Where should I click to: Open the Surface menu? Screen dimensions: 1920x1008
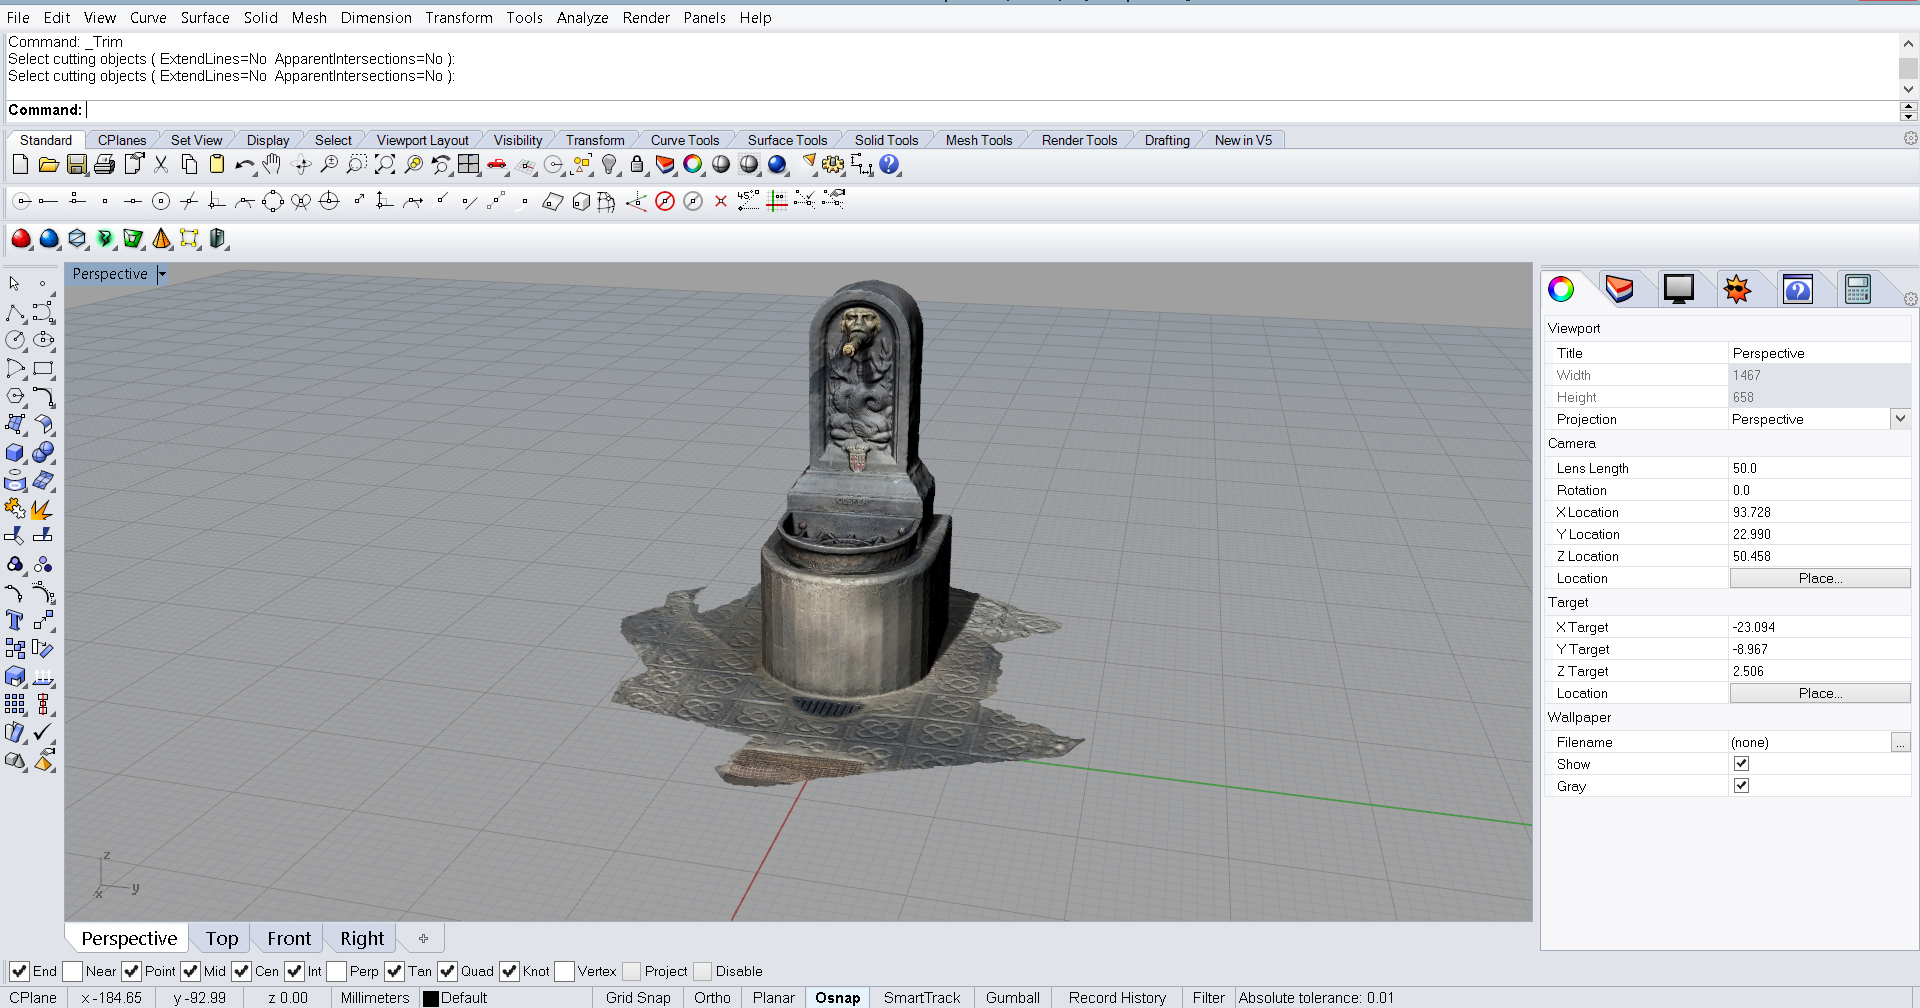pyautogui.click(x=204, y=18)
